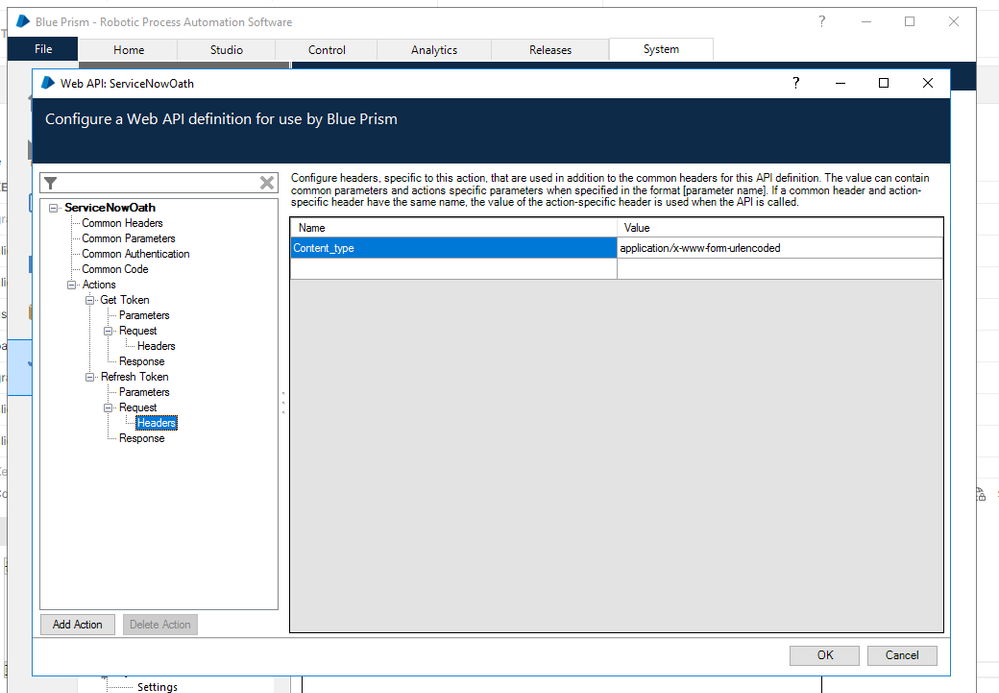
Task: Select Common Authentication tree item
Action: pos(136,254)
